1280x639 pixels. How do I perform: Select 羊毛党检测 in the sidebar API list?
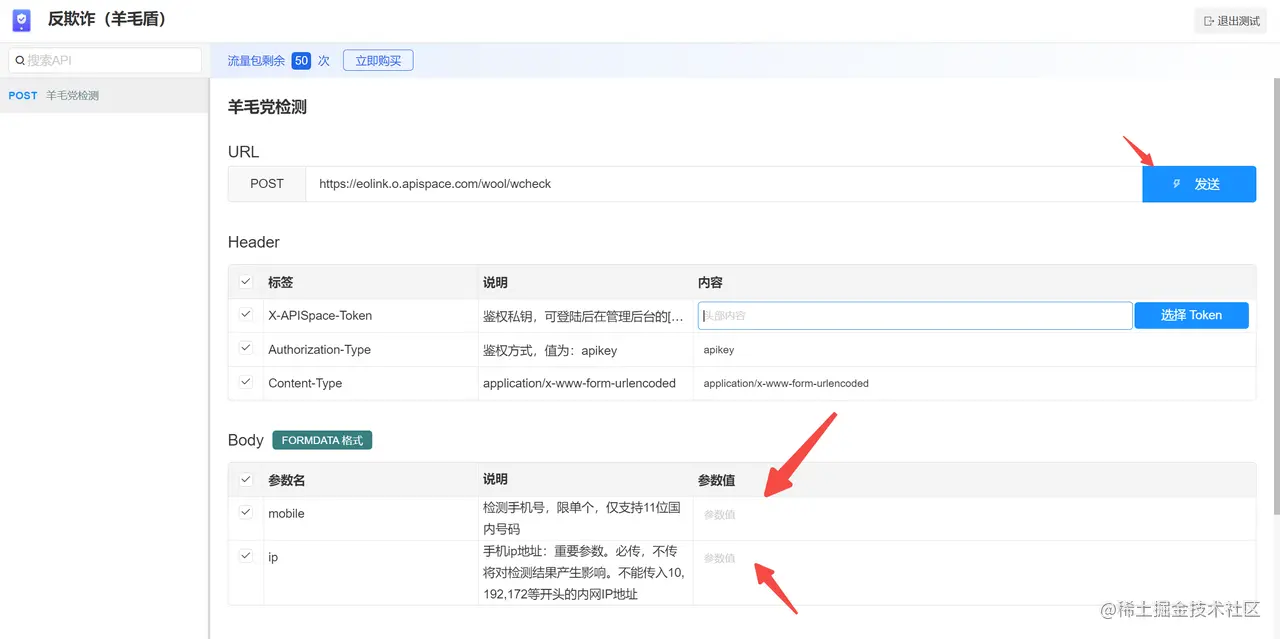(74, 95)
